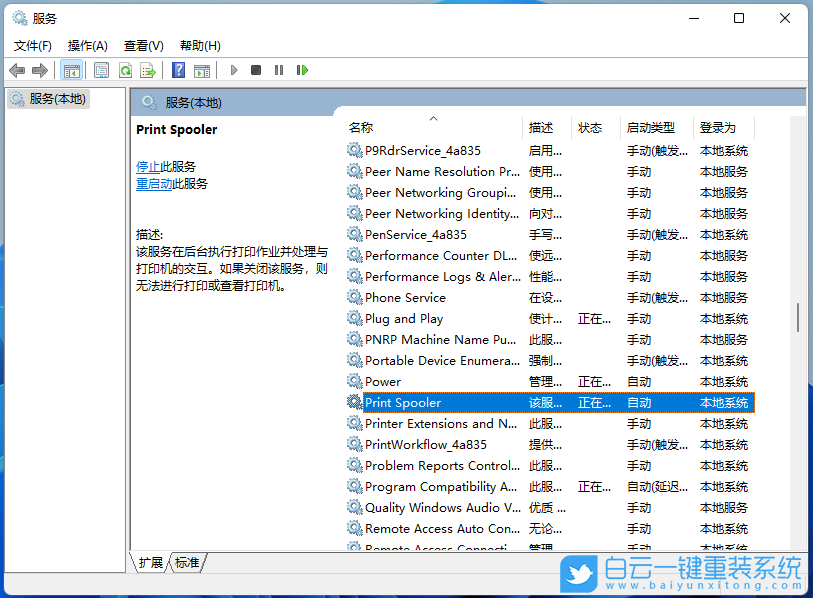813x598 pixels.
Task: Toggle the console tree pane via toolbar icon
Action: (71, 70)
